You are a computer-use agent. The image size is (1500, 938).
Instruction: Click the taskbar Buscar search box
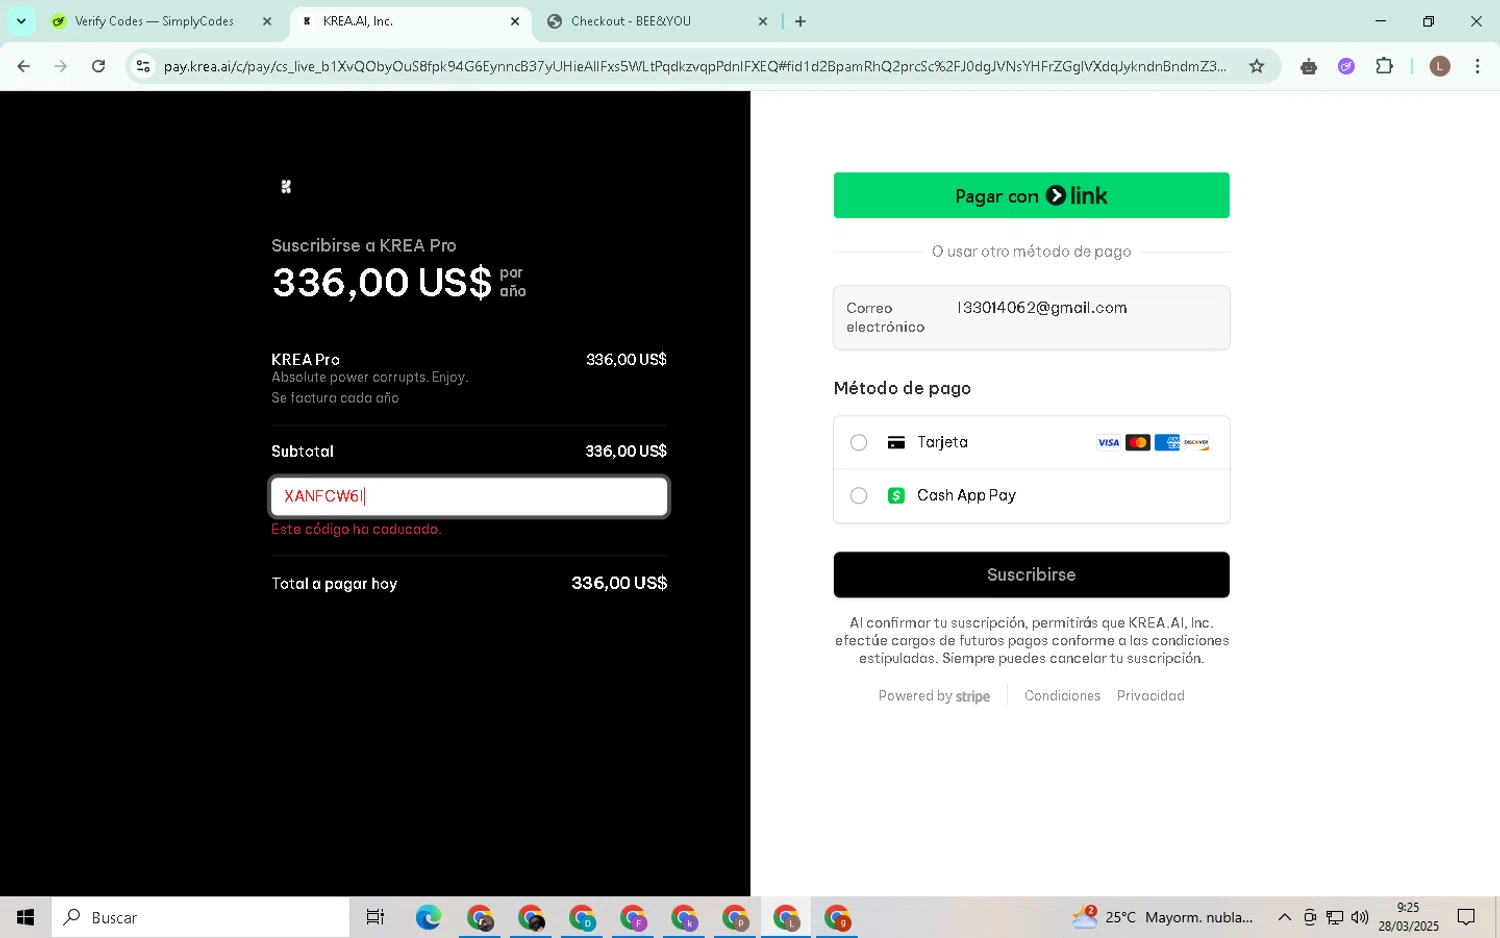pyautogui.click(x=200, y=917)
